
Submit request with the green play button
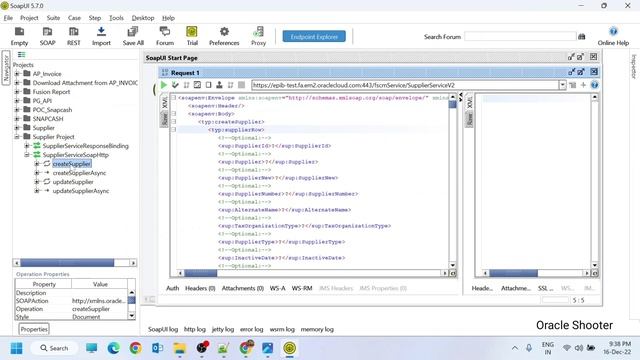tap(164, 85)
